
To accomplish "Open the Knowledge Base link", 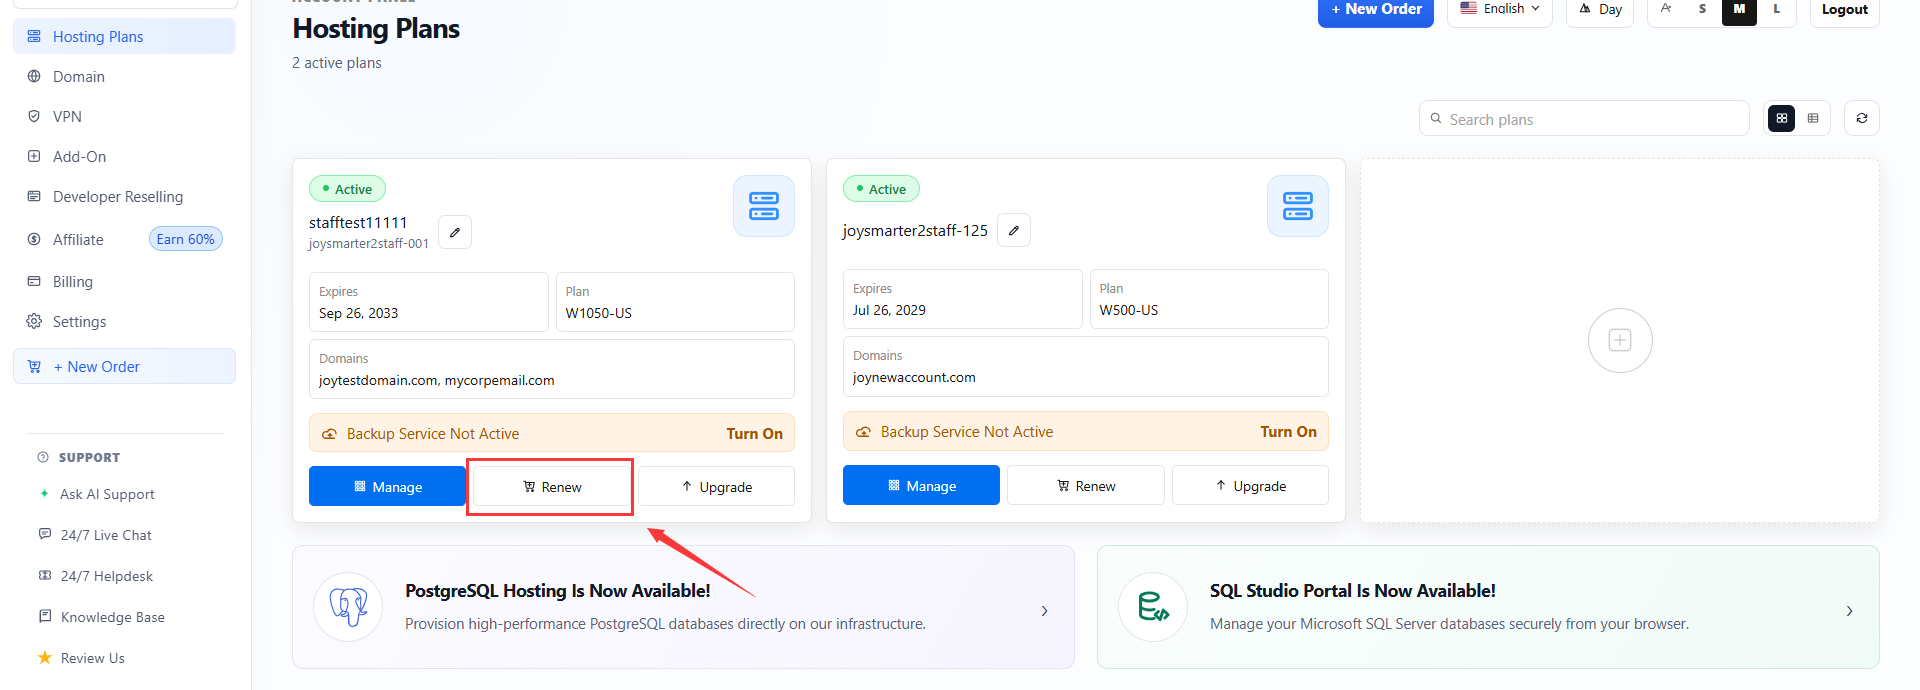I will 112,617.
